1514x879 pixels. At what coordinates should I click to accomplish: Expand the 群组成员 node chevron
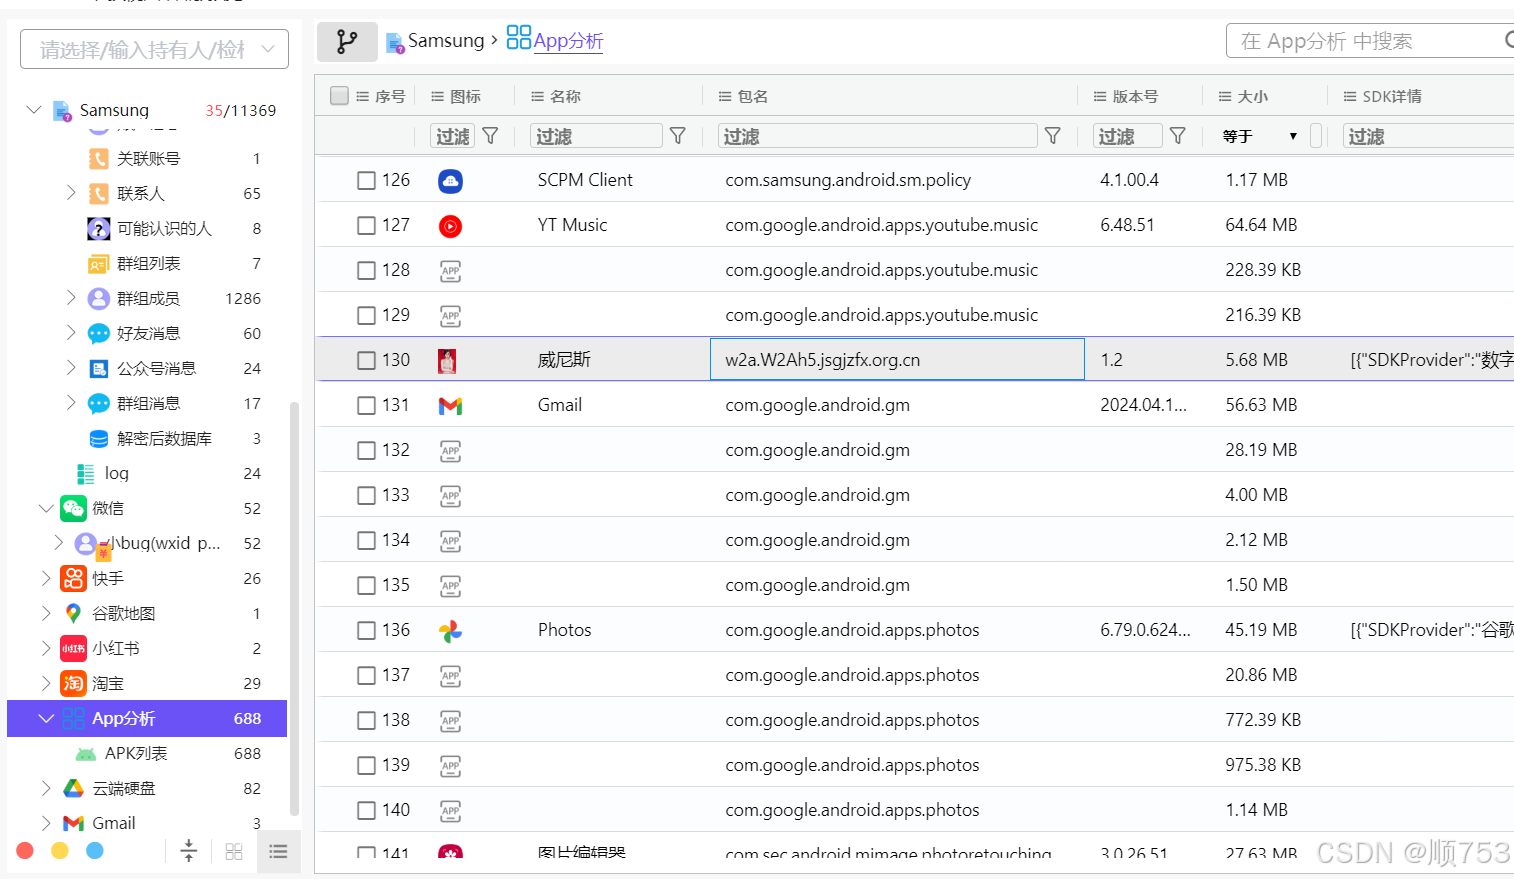click(71, 297)
